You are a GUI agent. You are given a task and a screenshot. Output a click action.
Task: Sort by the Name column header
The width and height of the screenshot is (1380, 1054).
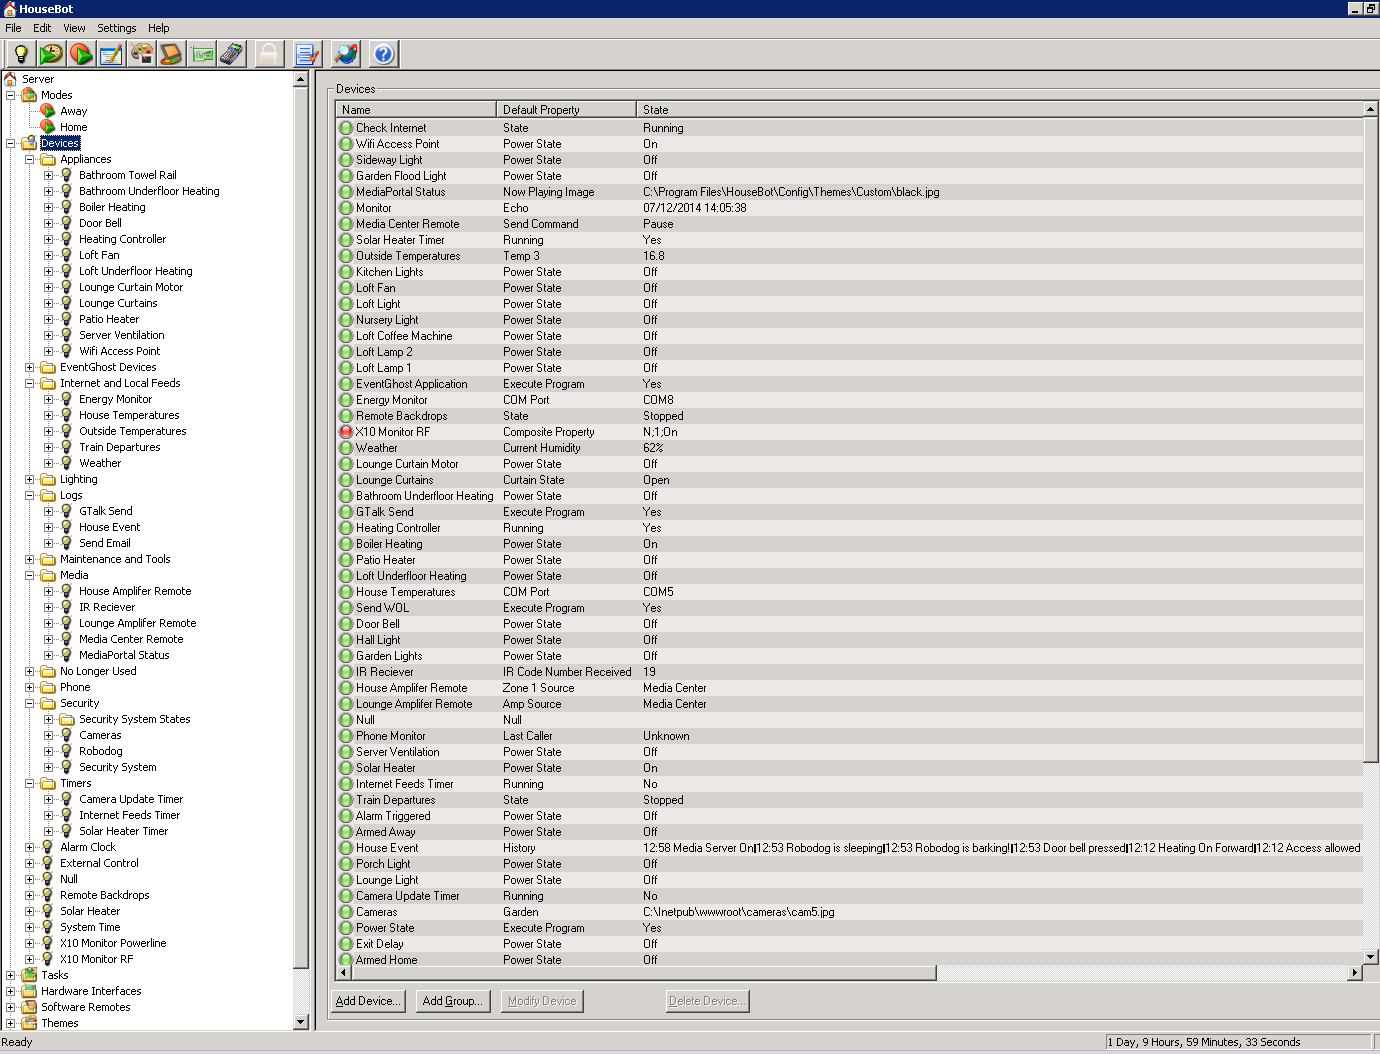click(416, 110)
